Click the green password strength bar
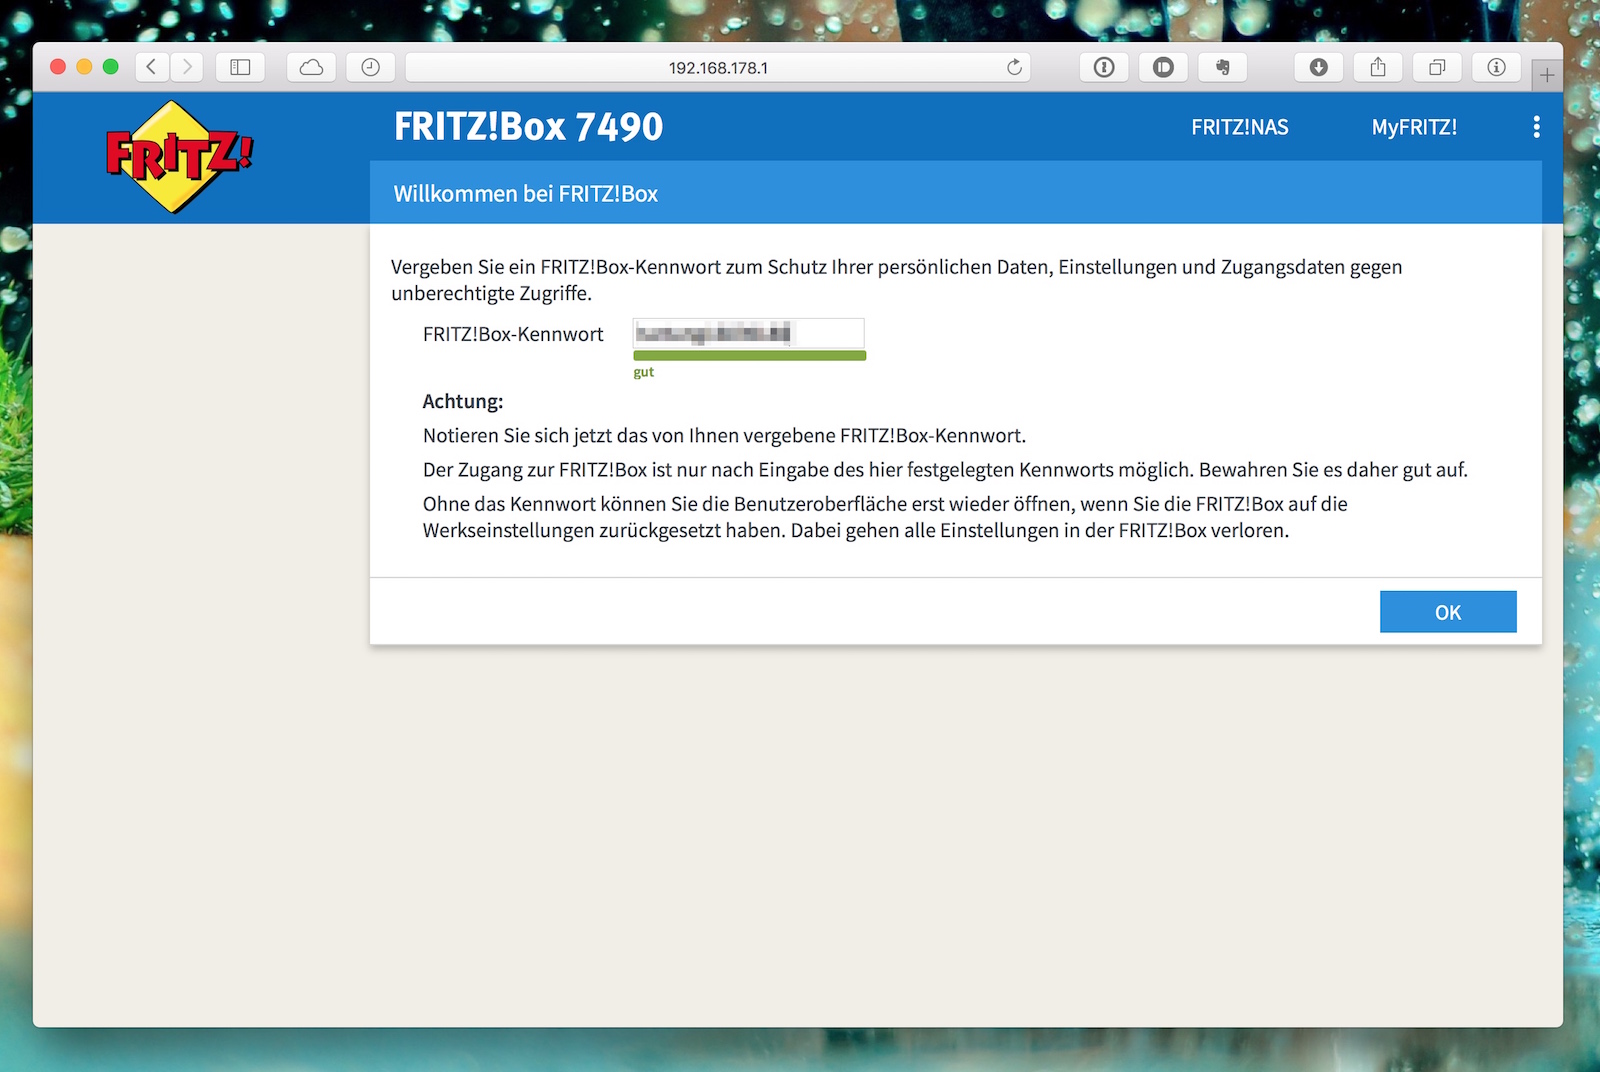The height and width of the screenshot is (1072, 1600). pyautogui.click(x=749, y=355)
